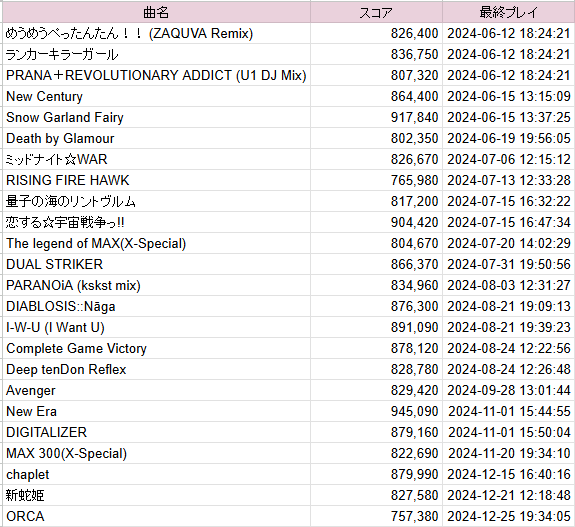This screenshot has width=575, height=527.
Task: Click the date cell 2024-07-06 12:15:12
Action: [509, 159]
